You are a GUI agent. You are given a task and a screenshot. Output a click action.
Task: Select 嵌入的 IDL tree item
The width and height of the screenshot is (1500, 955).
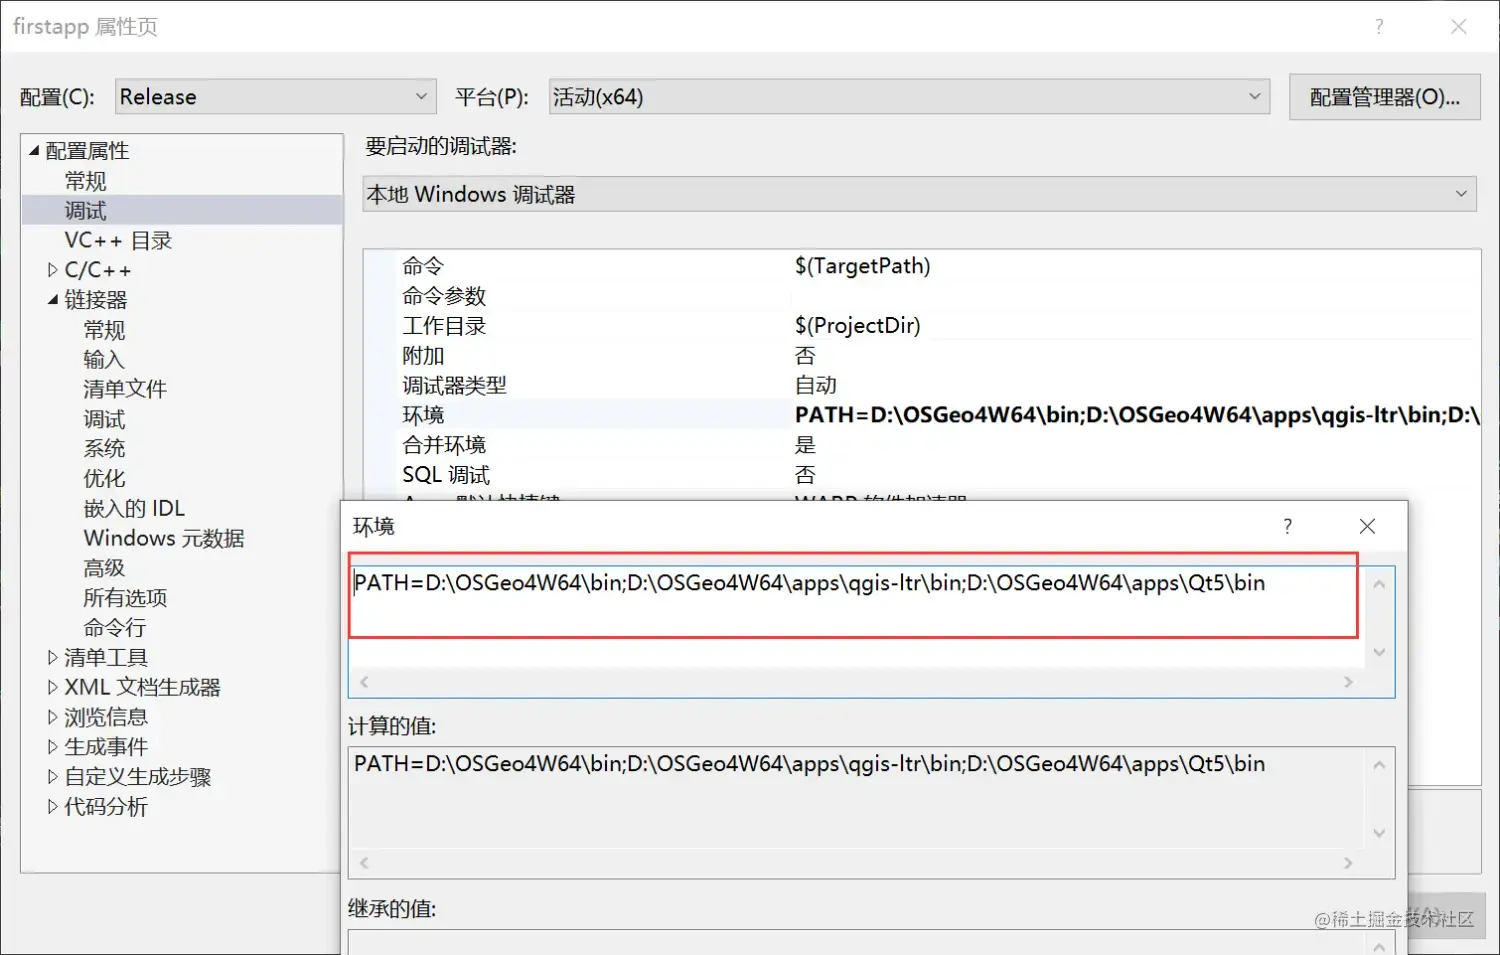click(134, 508)
